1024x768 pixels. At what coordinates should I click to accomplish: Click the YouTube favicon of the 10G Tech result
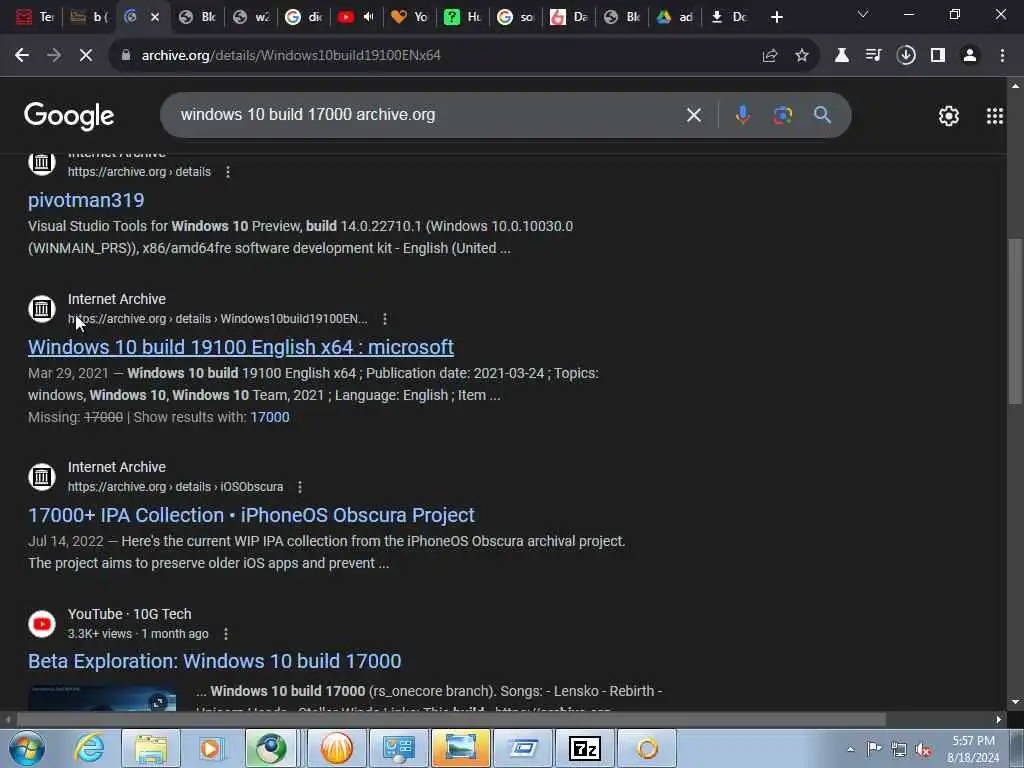coord(42,624)
